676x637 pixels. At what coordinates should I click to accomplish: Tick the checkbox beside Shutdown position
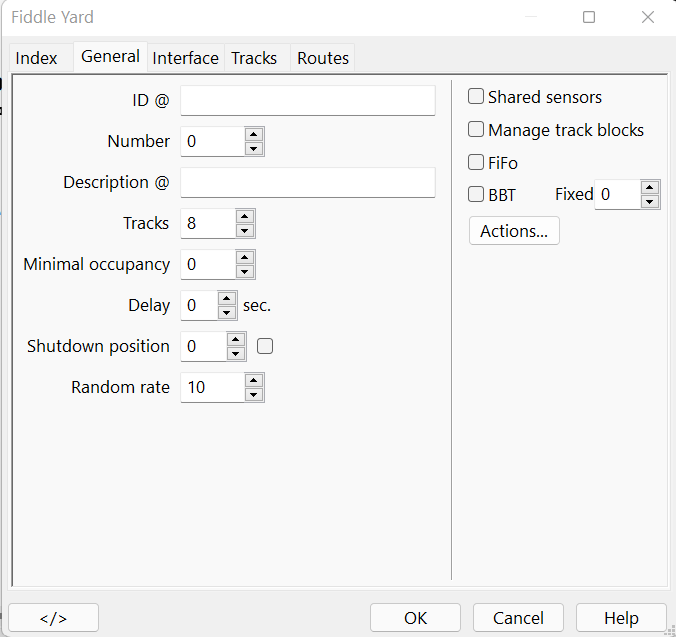point(265,346)
